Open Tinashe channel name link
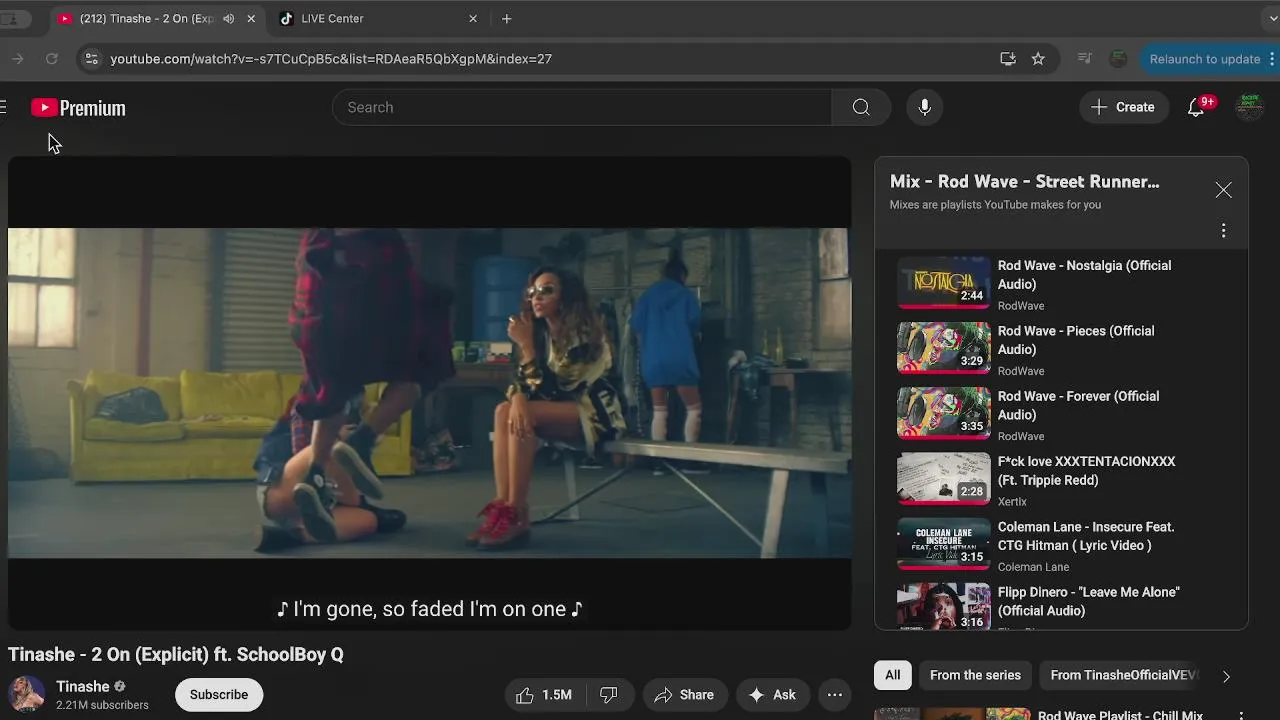Screen dimensions: 1280x720 (83, 687)
